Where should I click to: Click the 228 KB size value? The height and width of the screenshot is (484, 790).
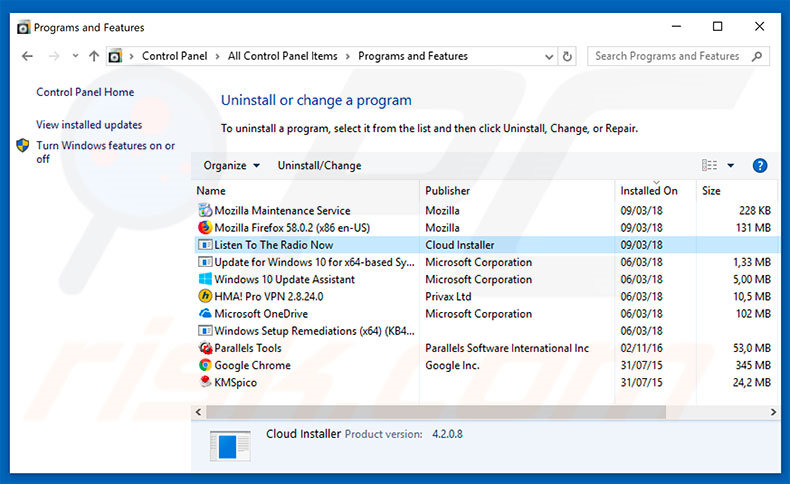coord(755,211)
